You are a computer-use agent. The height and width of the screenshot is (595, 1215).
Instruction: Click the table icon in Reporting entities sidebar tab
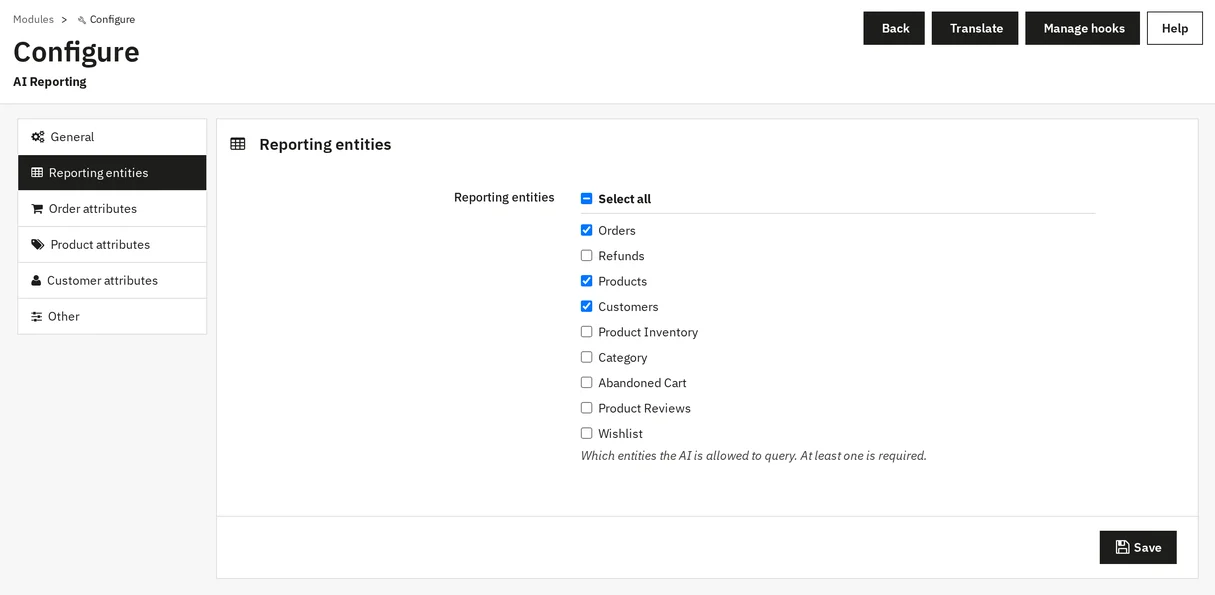(37, 173)
